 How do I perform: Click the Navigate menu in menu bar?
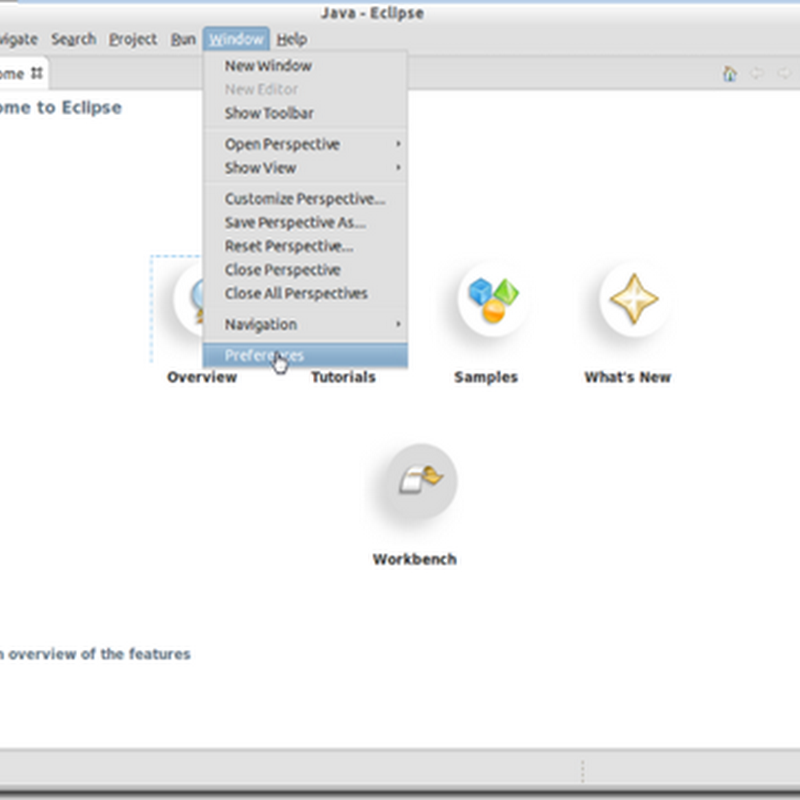(19, 39)
